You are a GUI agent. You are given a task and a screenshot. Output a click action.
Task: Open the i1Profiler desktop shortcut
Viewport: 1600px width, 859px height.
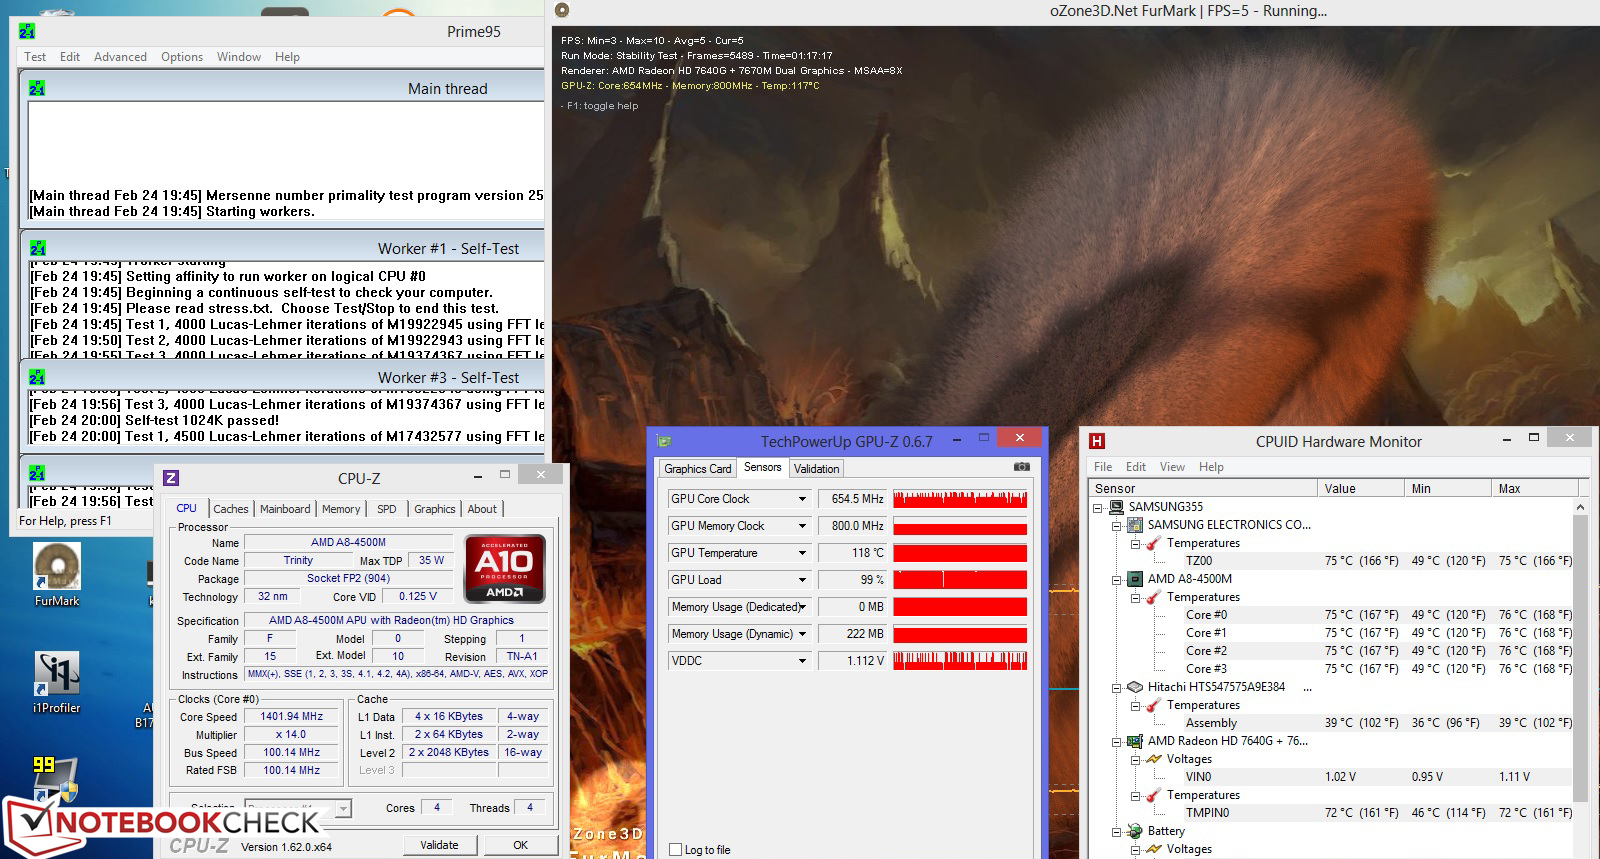pyautogui.click(x=57, y=680)
